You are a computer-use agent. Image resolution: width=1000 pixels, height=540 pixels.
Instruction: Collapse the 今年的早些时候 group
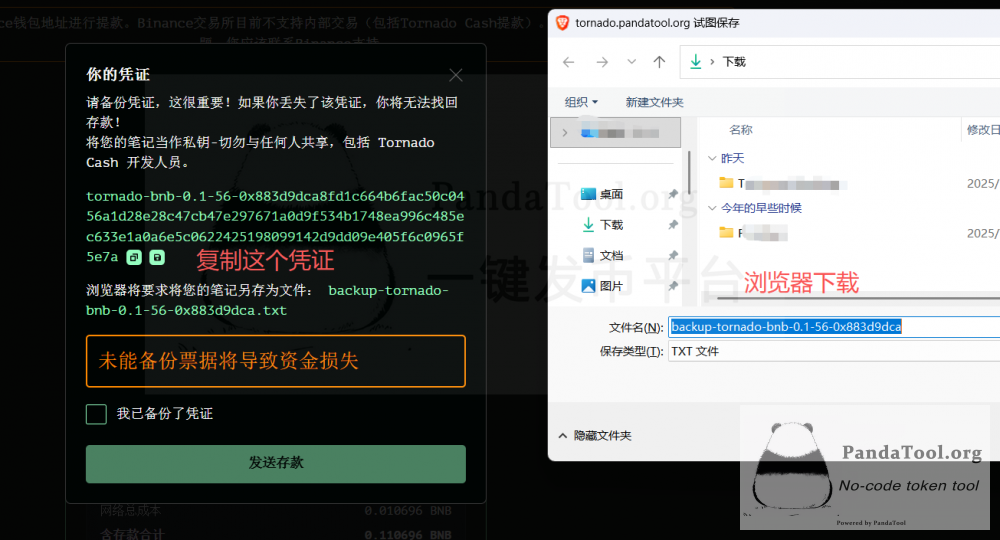coord(712,208)
